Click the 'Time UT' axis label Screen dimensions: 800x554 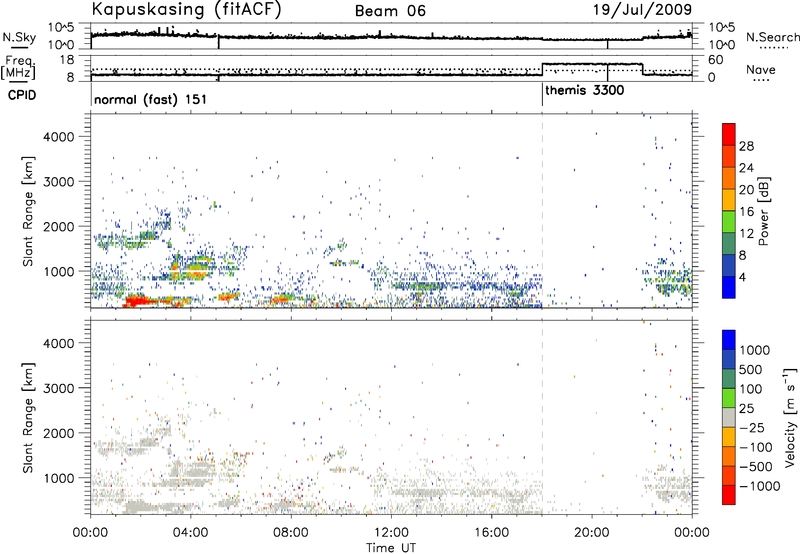(x=391, y=548)
